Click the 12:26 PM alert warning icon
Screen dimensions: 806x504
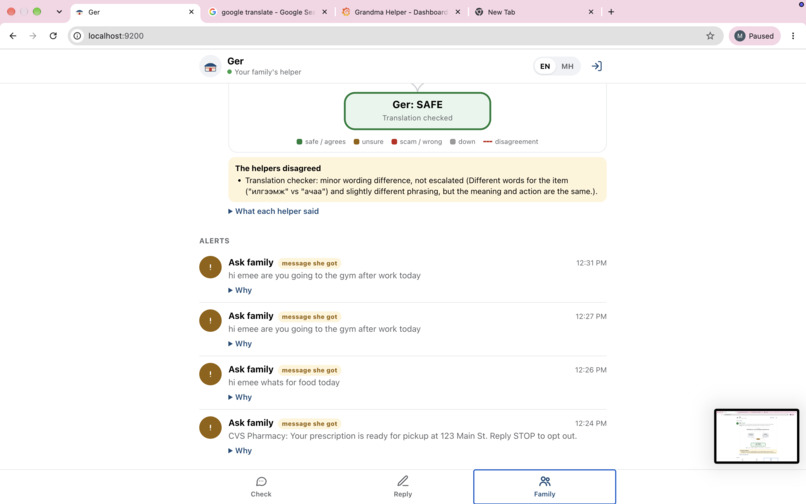pyautogui.click(x=210, y=374)
